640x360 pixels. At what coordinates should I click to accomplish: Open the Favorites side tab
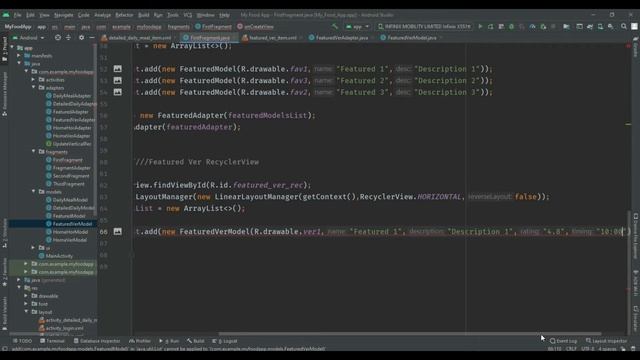pyautogui.click(x=4, y=271)
